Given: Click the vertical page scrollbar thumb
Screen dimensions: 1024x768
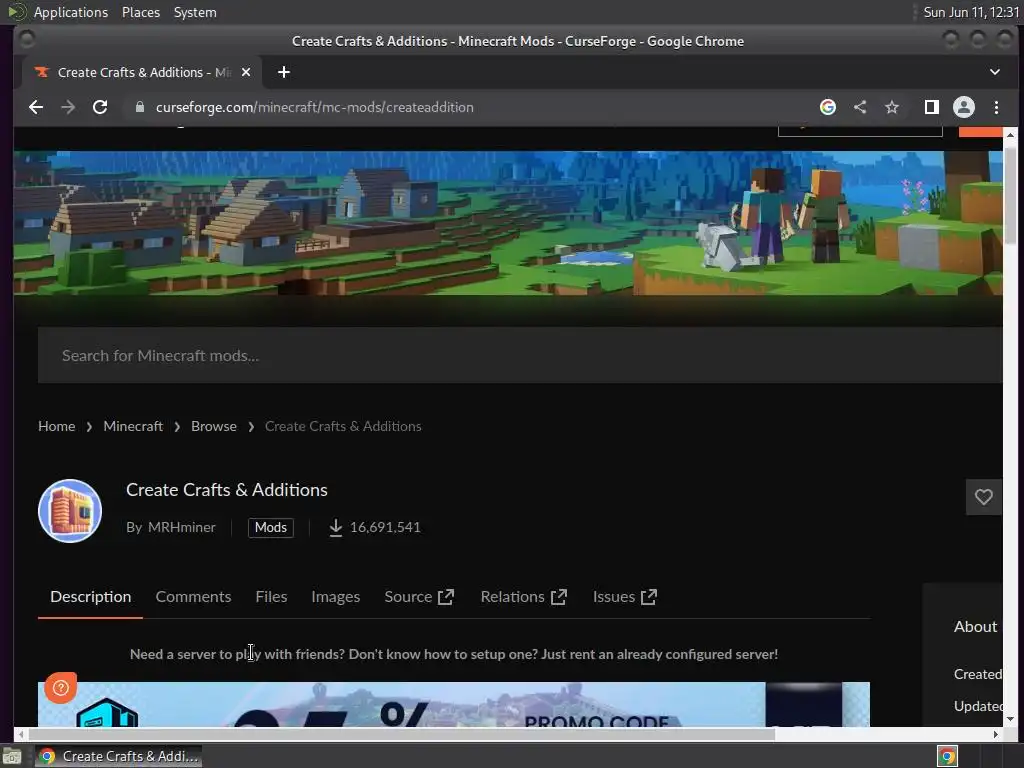Looking at the screenshot, I should point(1010,196).
